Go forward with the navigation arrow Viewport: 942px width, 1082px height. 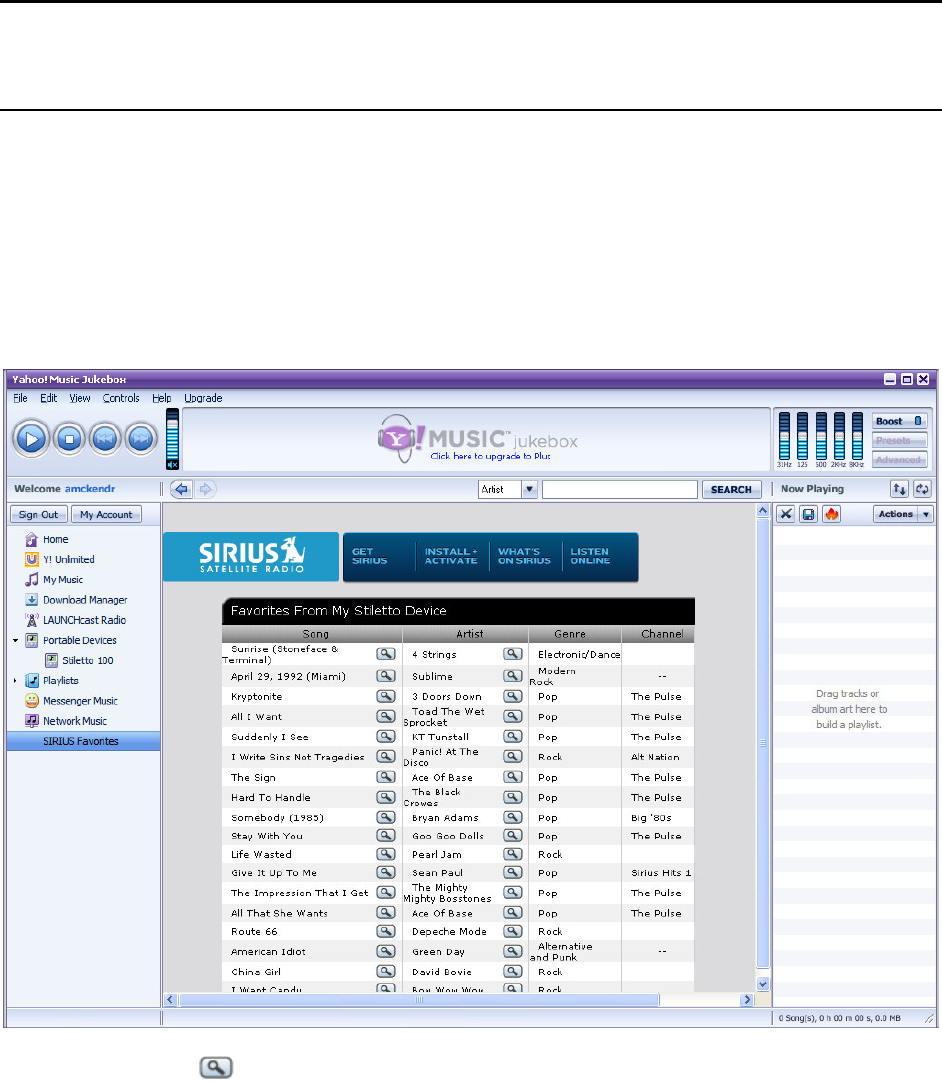pos(205,489)
